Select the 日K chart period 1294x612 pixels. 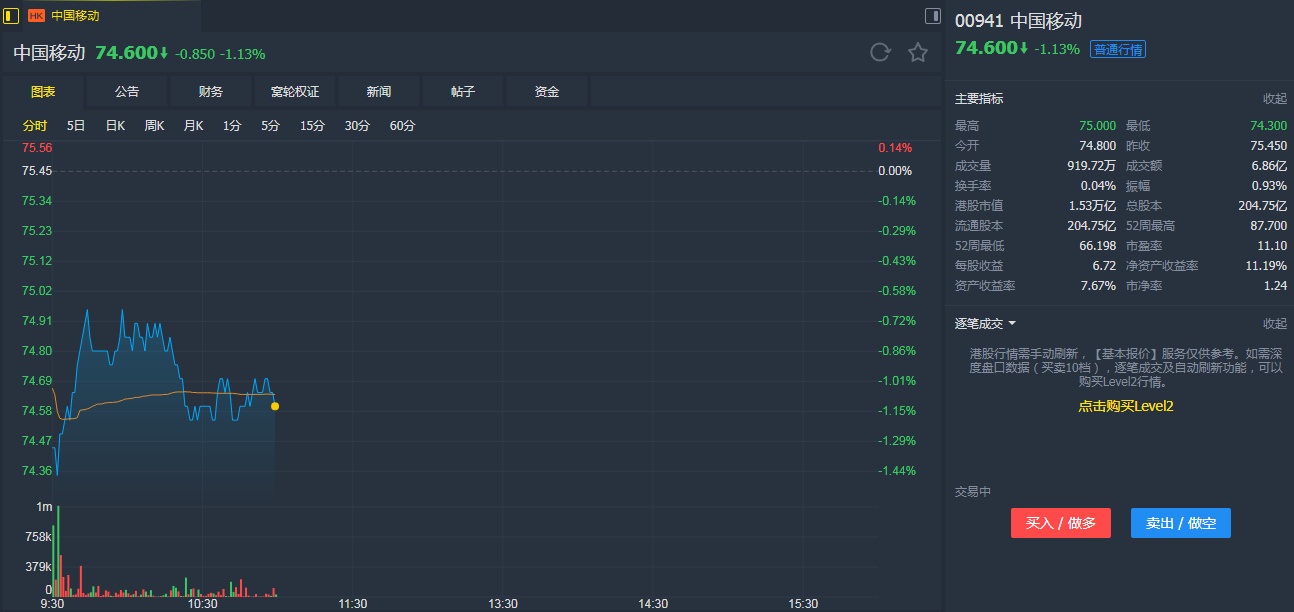(115, 126)
